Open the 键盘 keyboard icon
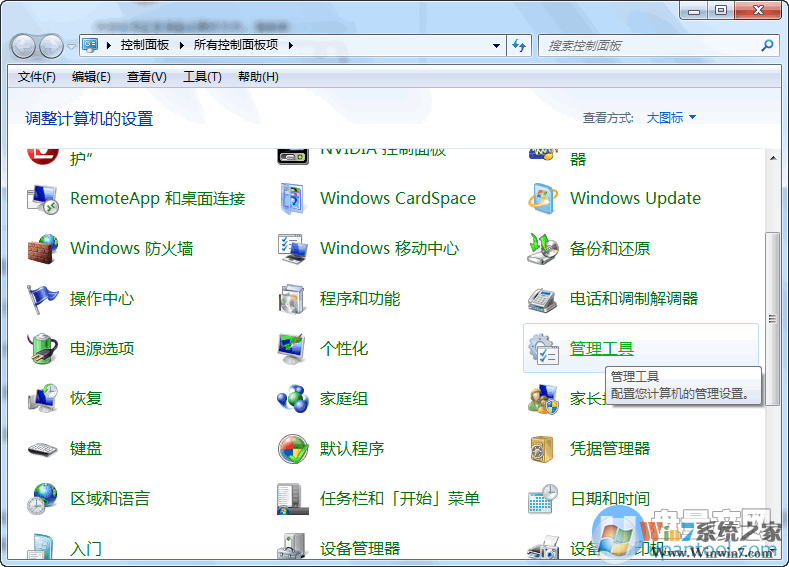789x567 pixels. tap(43, 448)
